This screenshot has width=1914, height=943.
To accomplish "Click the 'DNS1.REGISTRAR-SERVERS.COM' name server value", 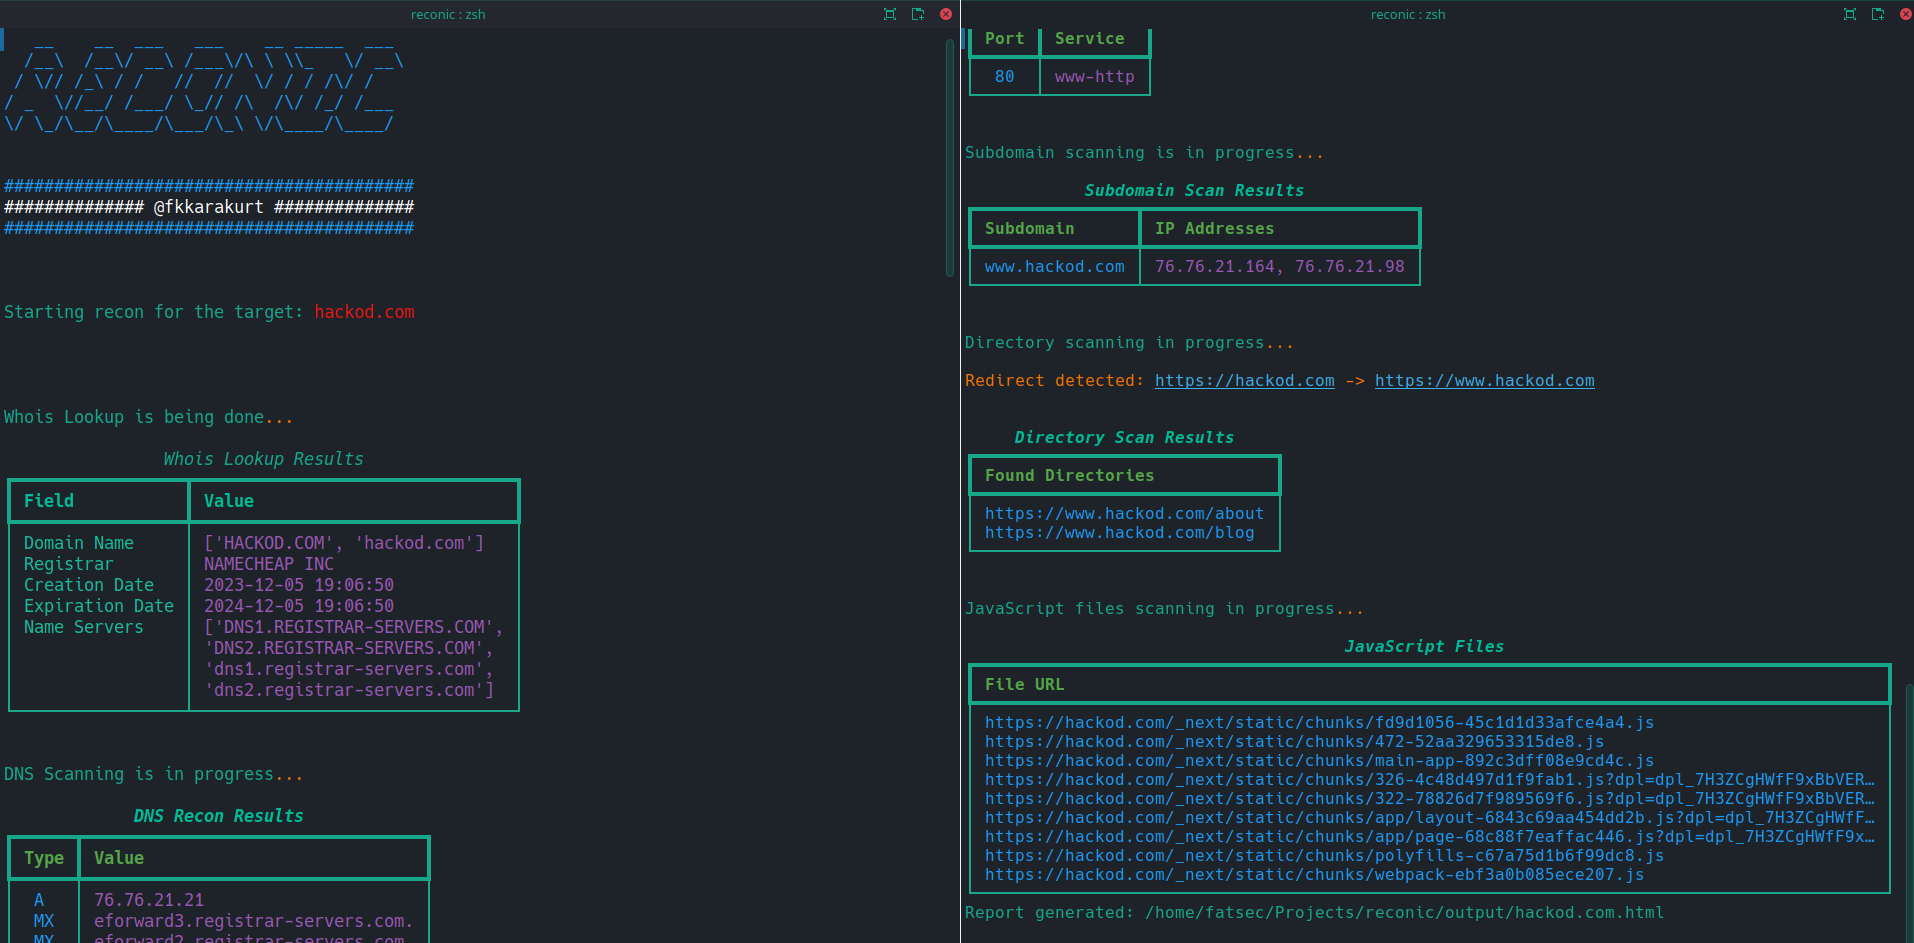I will click(354, 627).
